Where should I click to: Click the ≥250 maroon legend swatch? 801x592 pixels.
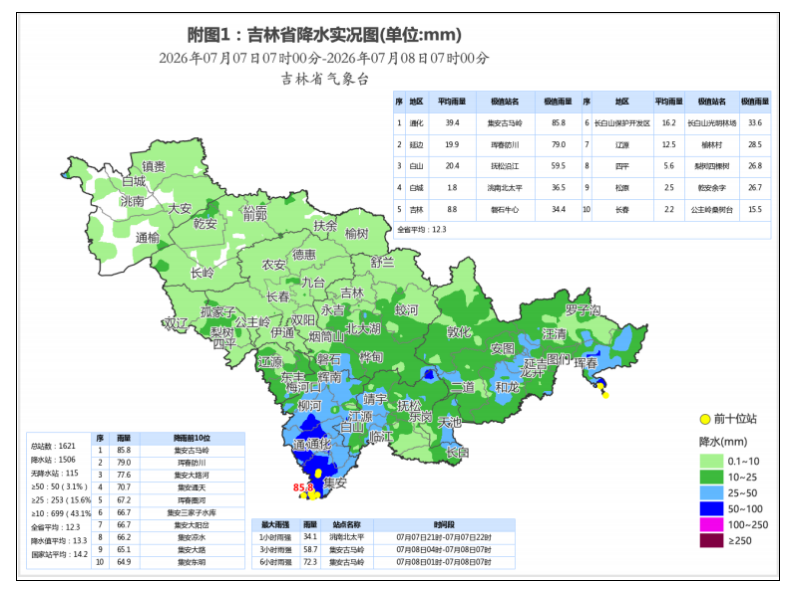pos(711,540)
